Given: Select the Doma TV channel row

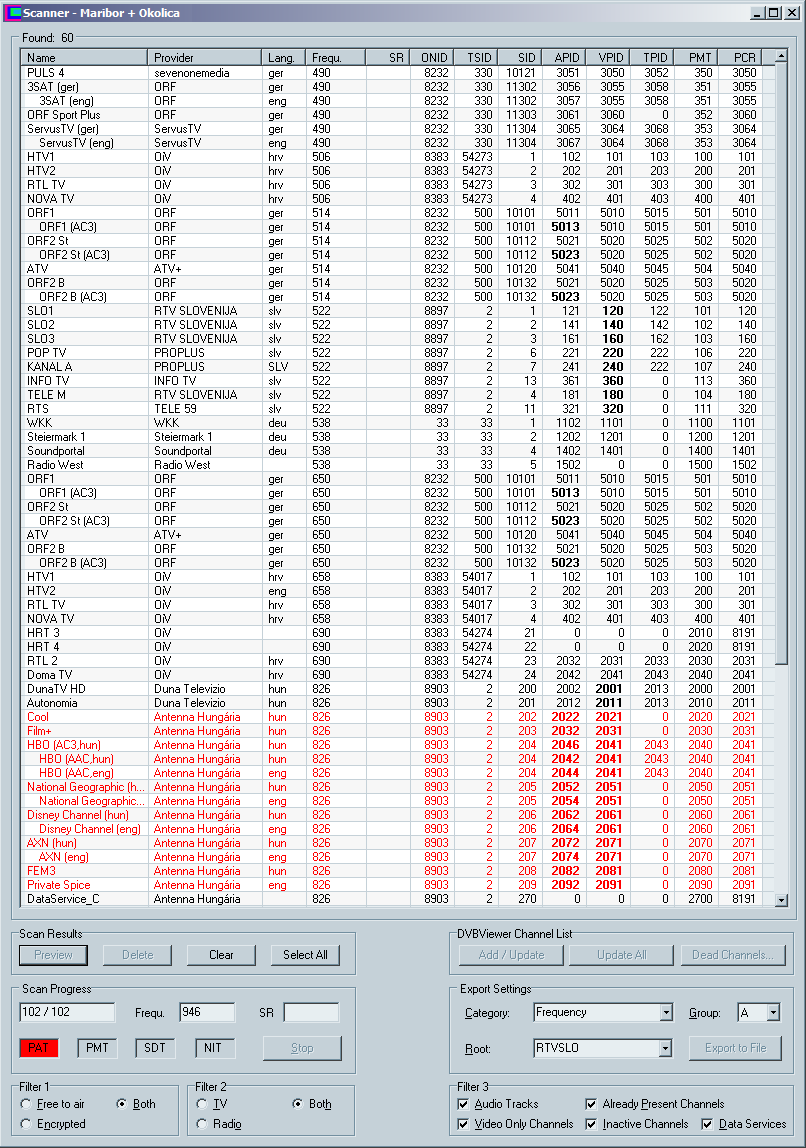Looking at the screenshot, I should (397, 674).
